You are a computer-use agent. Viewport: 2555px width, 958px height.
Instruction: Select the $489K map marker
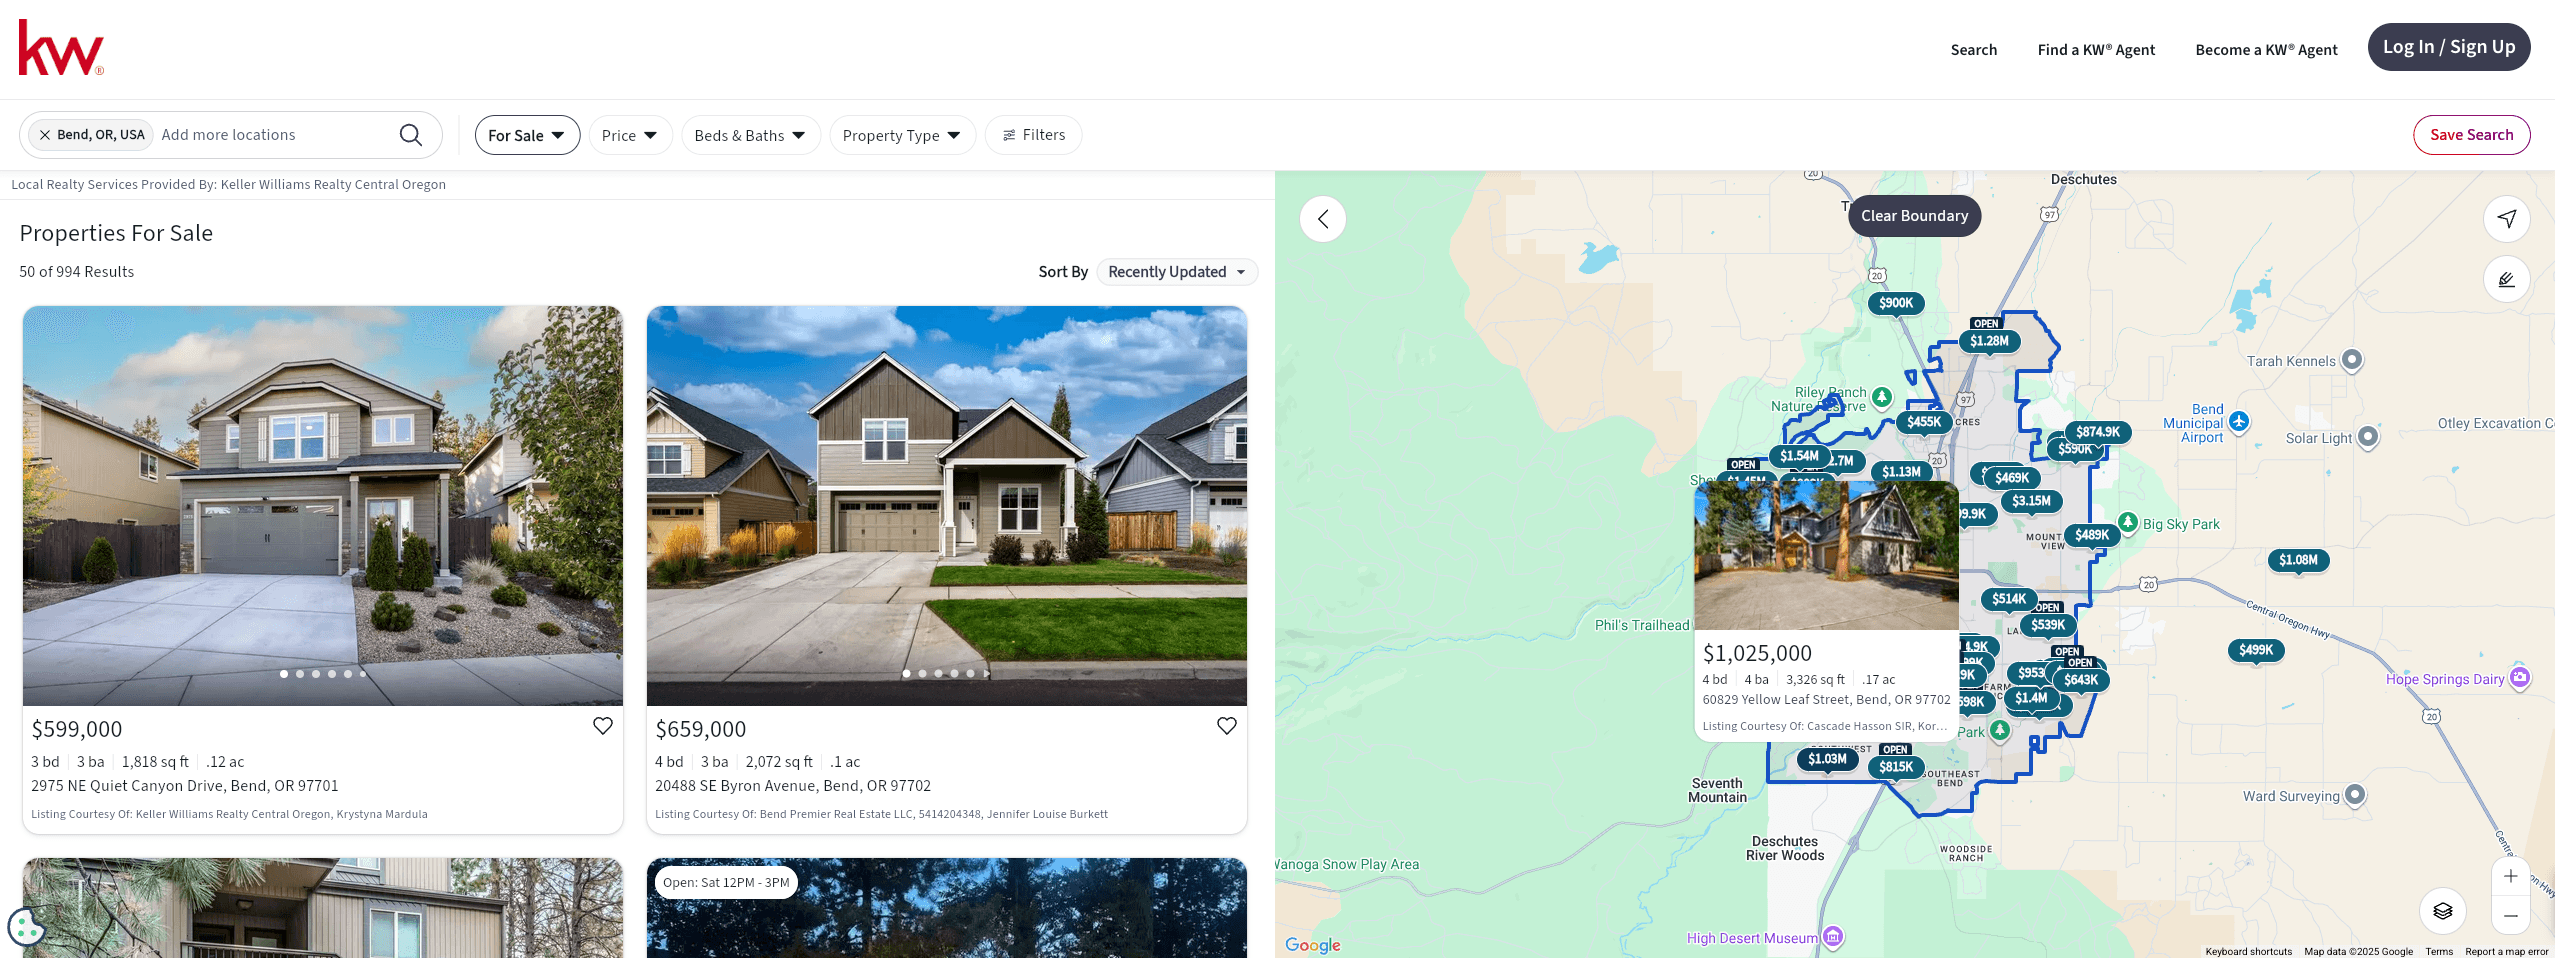pos(2092,535)
